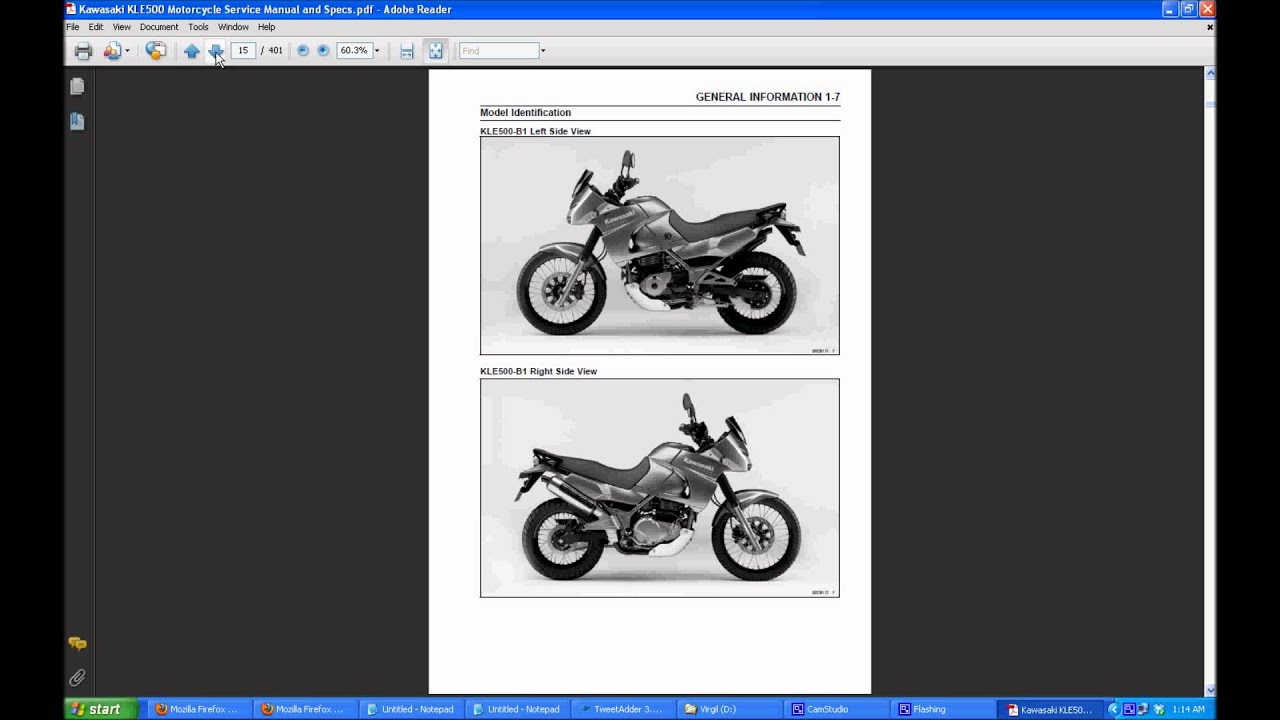
Task: Go to next page with down arrow
Action: point(215,51)
